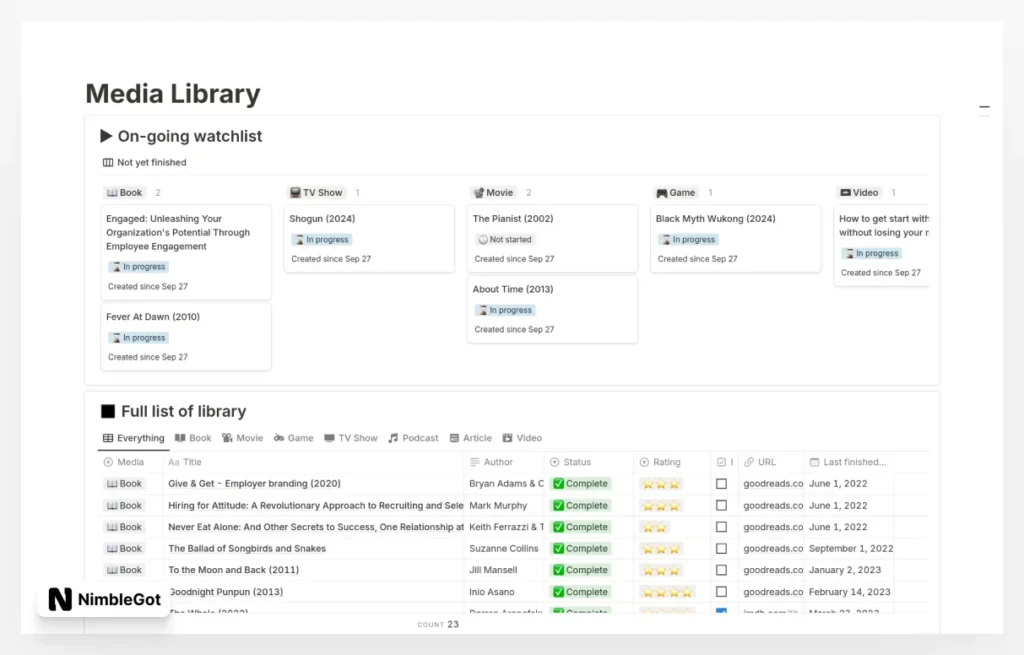The width and height of the screenshot is (1024, 655).
Task: Click Complete status in Give & Get row
Action: (581, 484)
